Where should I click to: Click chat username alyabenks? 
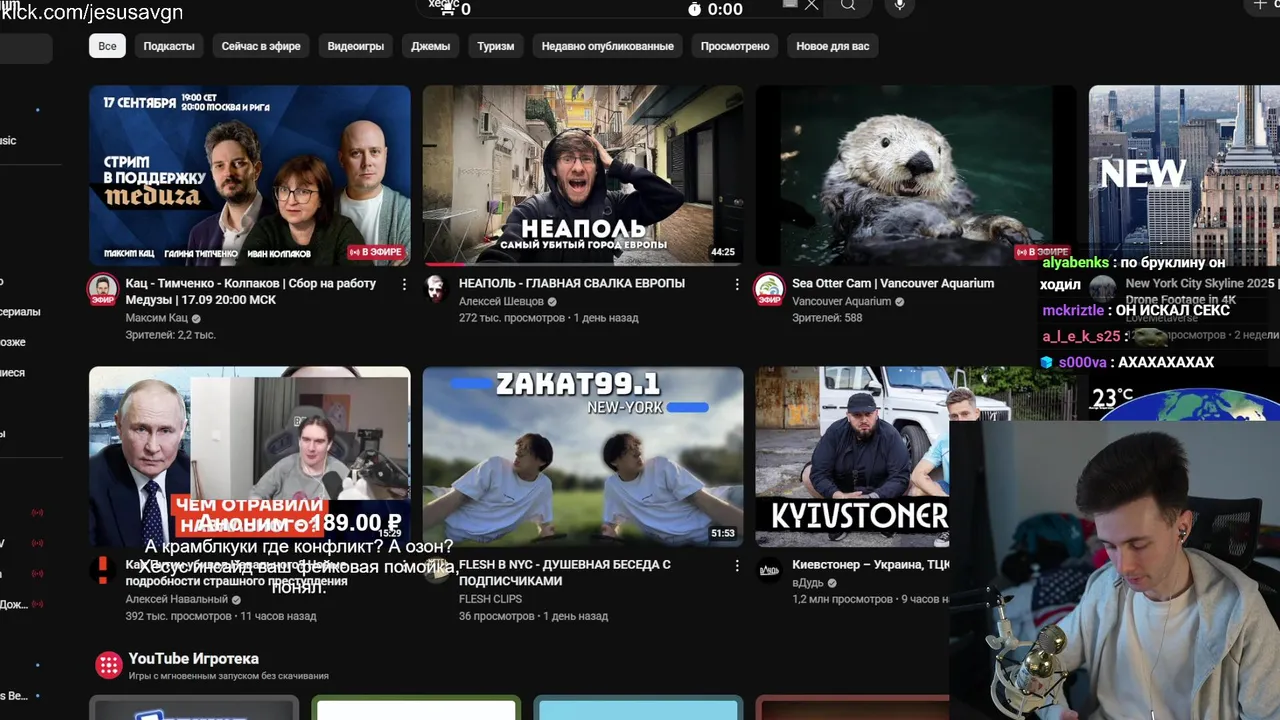(1075, 263)
